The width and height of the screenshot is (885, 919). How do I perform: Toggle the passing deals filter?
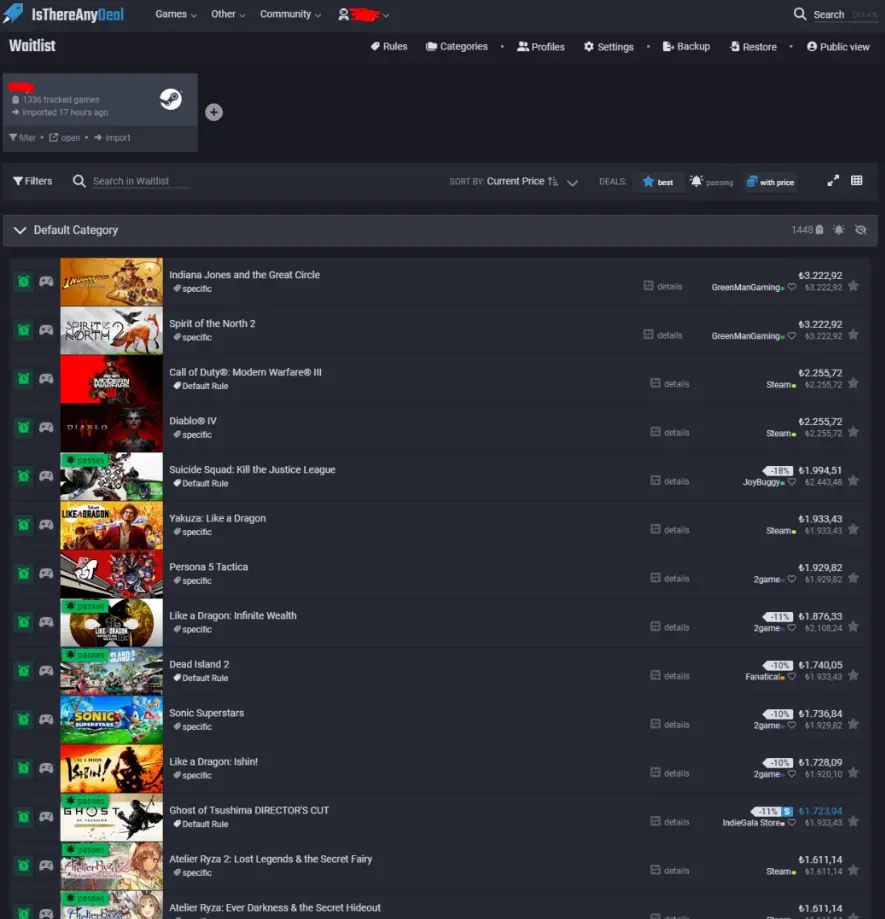coord(711,182)
